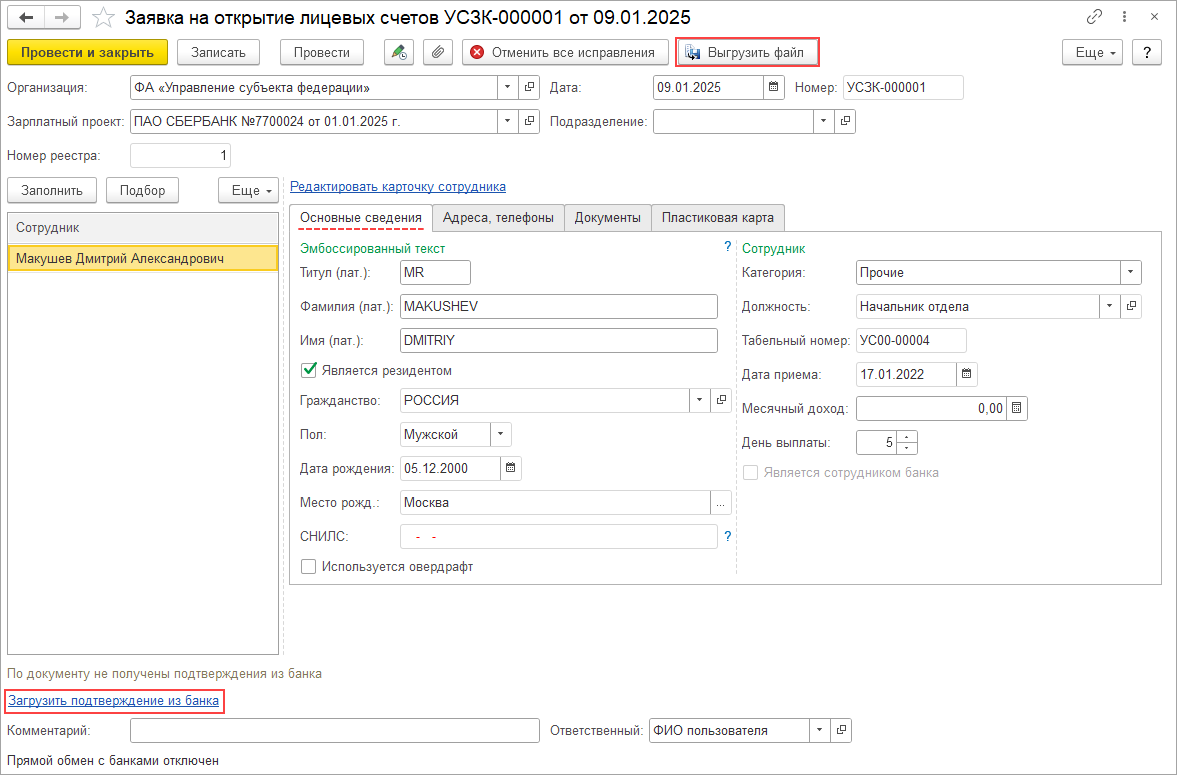The image size is (1177, 775).
Task: Open Зарплатный проект record with its open icon
Action: (x=529, y=121)
